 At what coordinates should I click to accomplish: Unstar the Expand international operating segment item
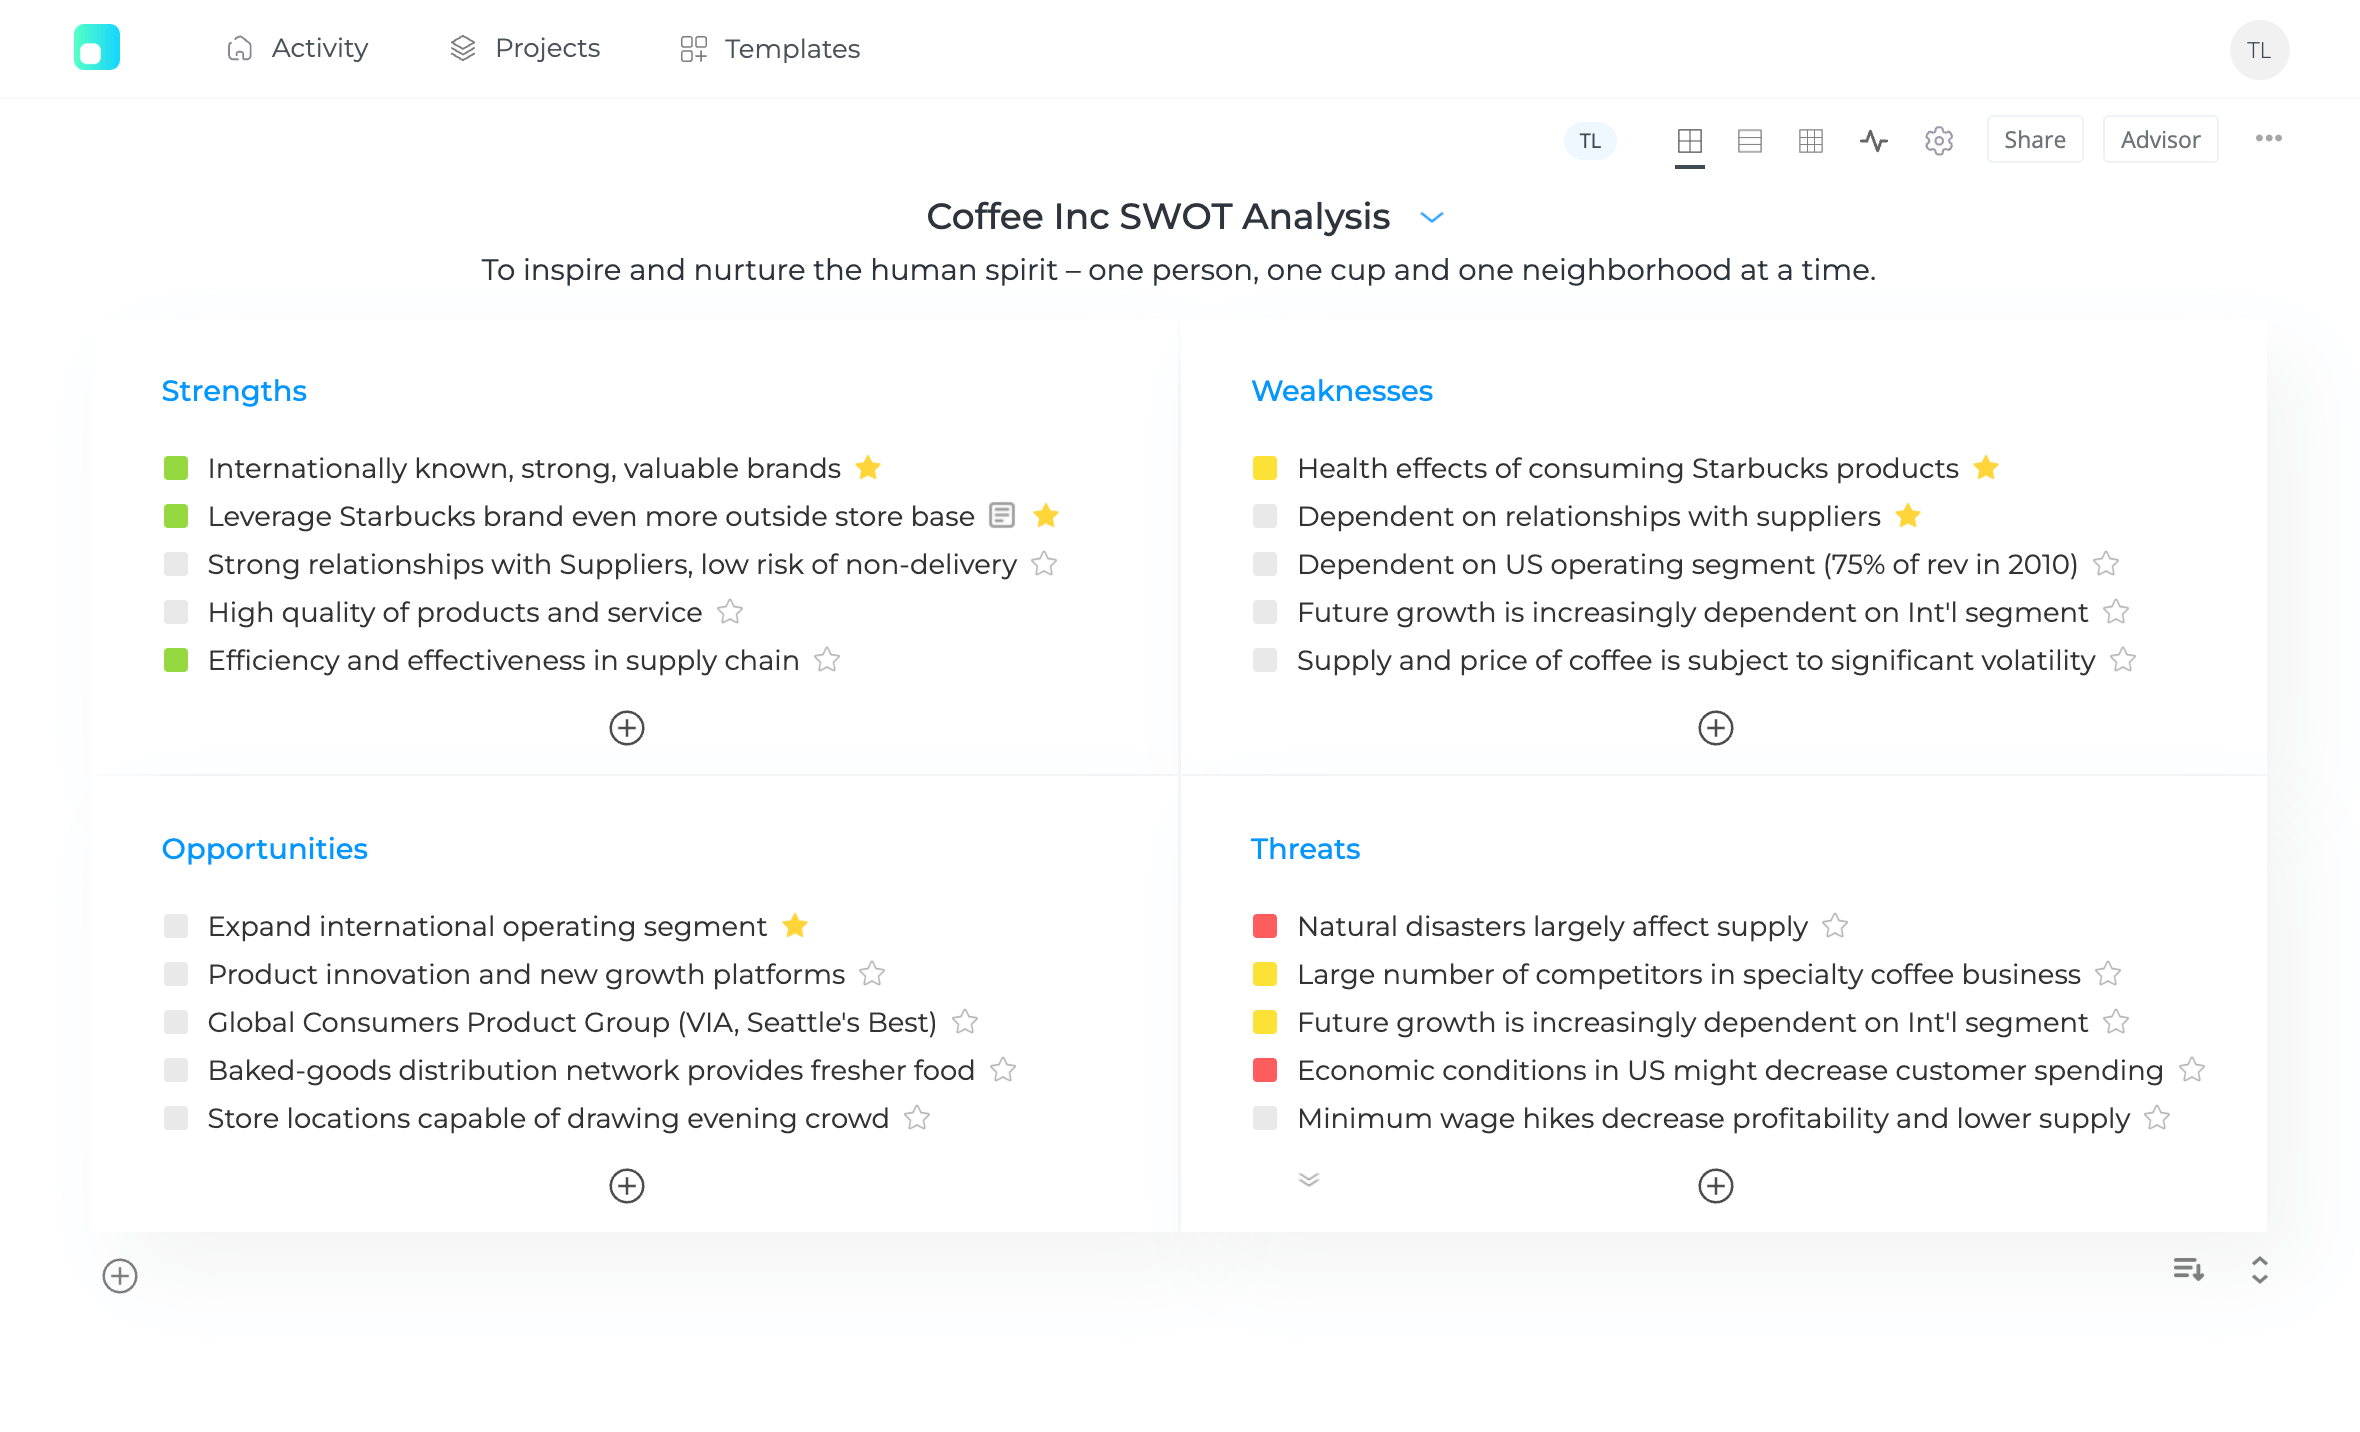point(795,926)
